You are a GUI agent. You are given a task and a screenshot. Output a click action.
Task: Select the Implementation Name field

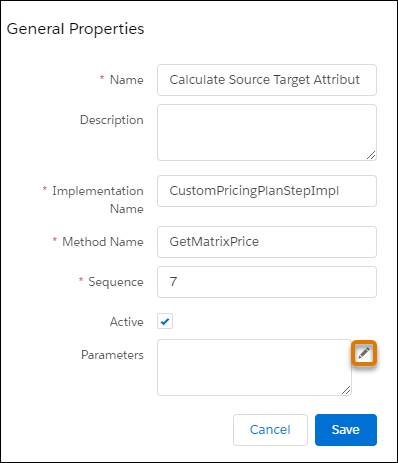click(x=267, y=191)
